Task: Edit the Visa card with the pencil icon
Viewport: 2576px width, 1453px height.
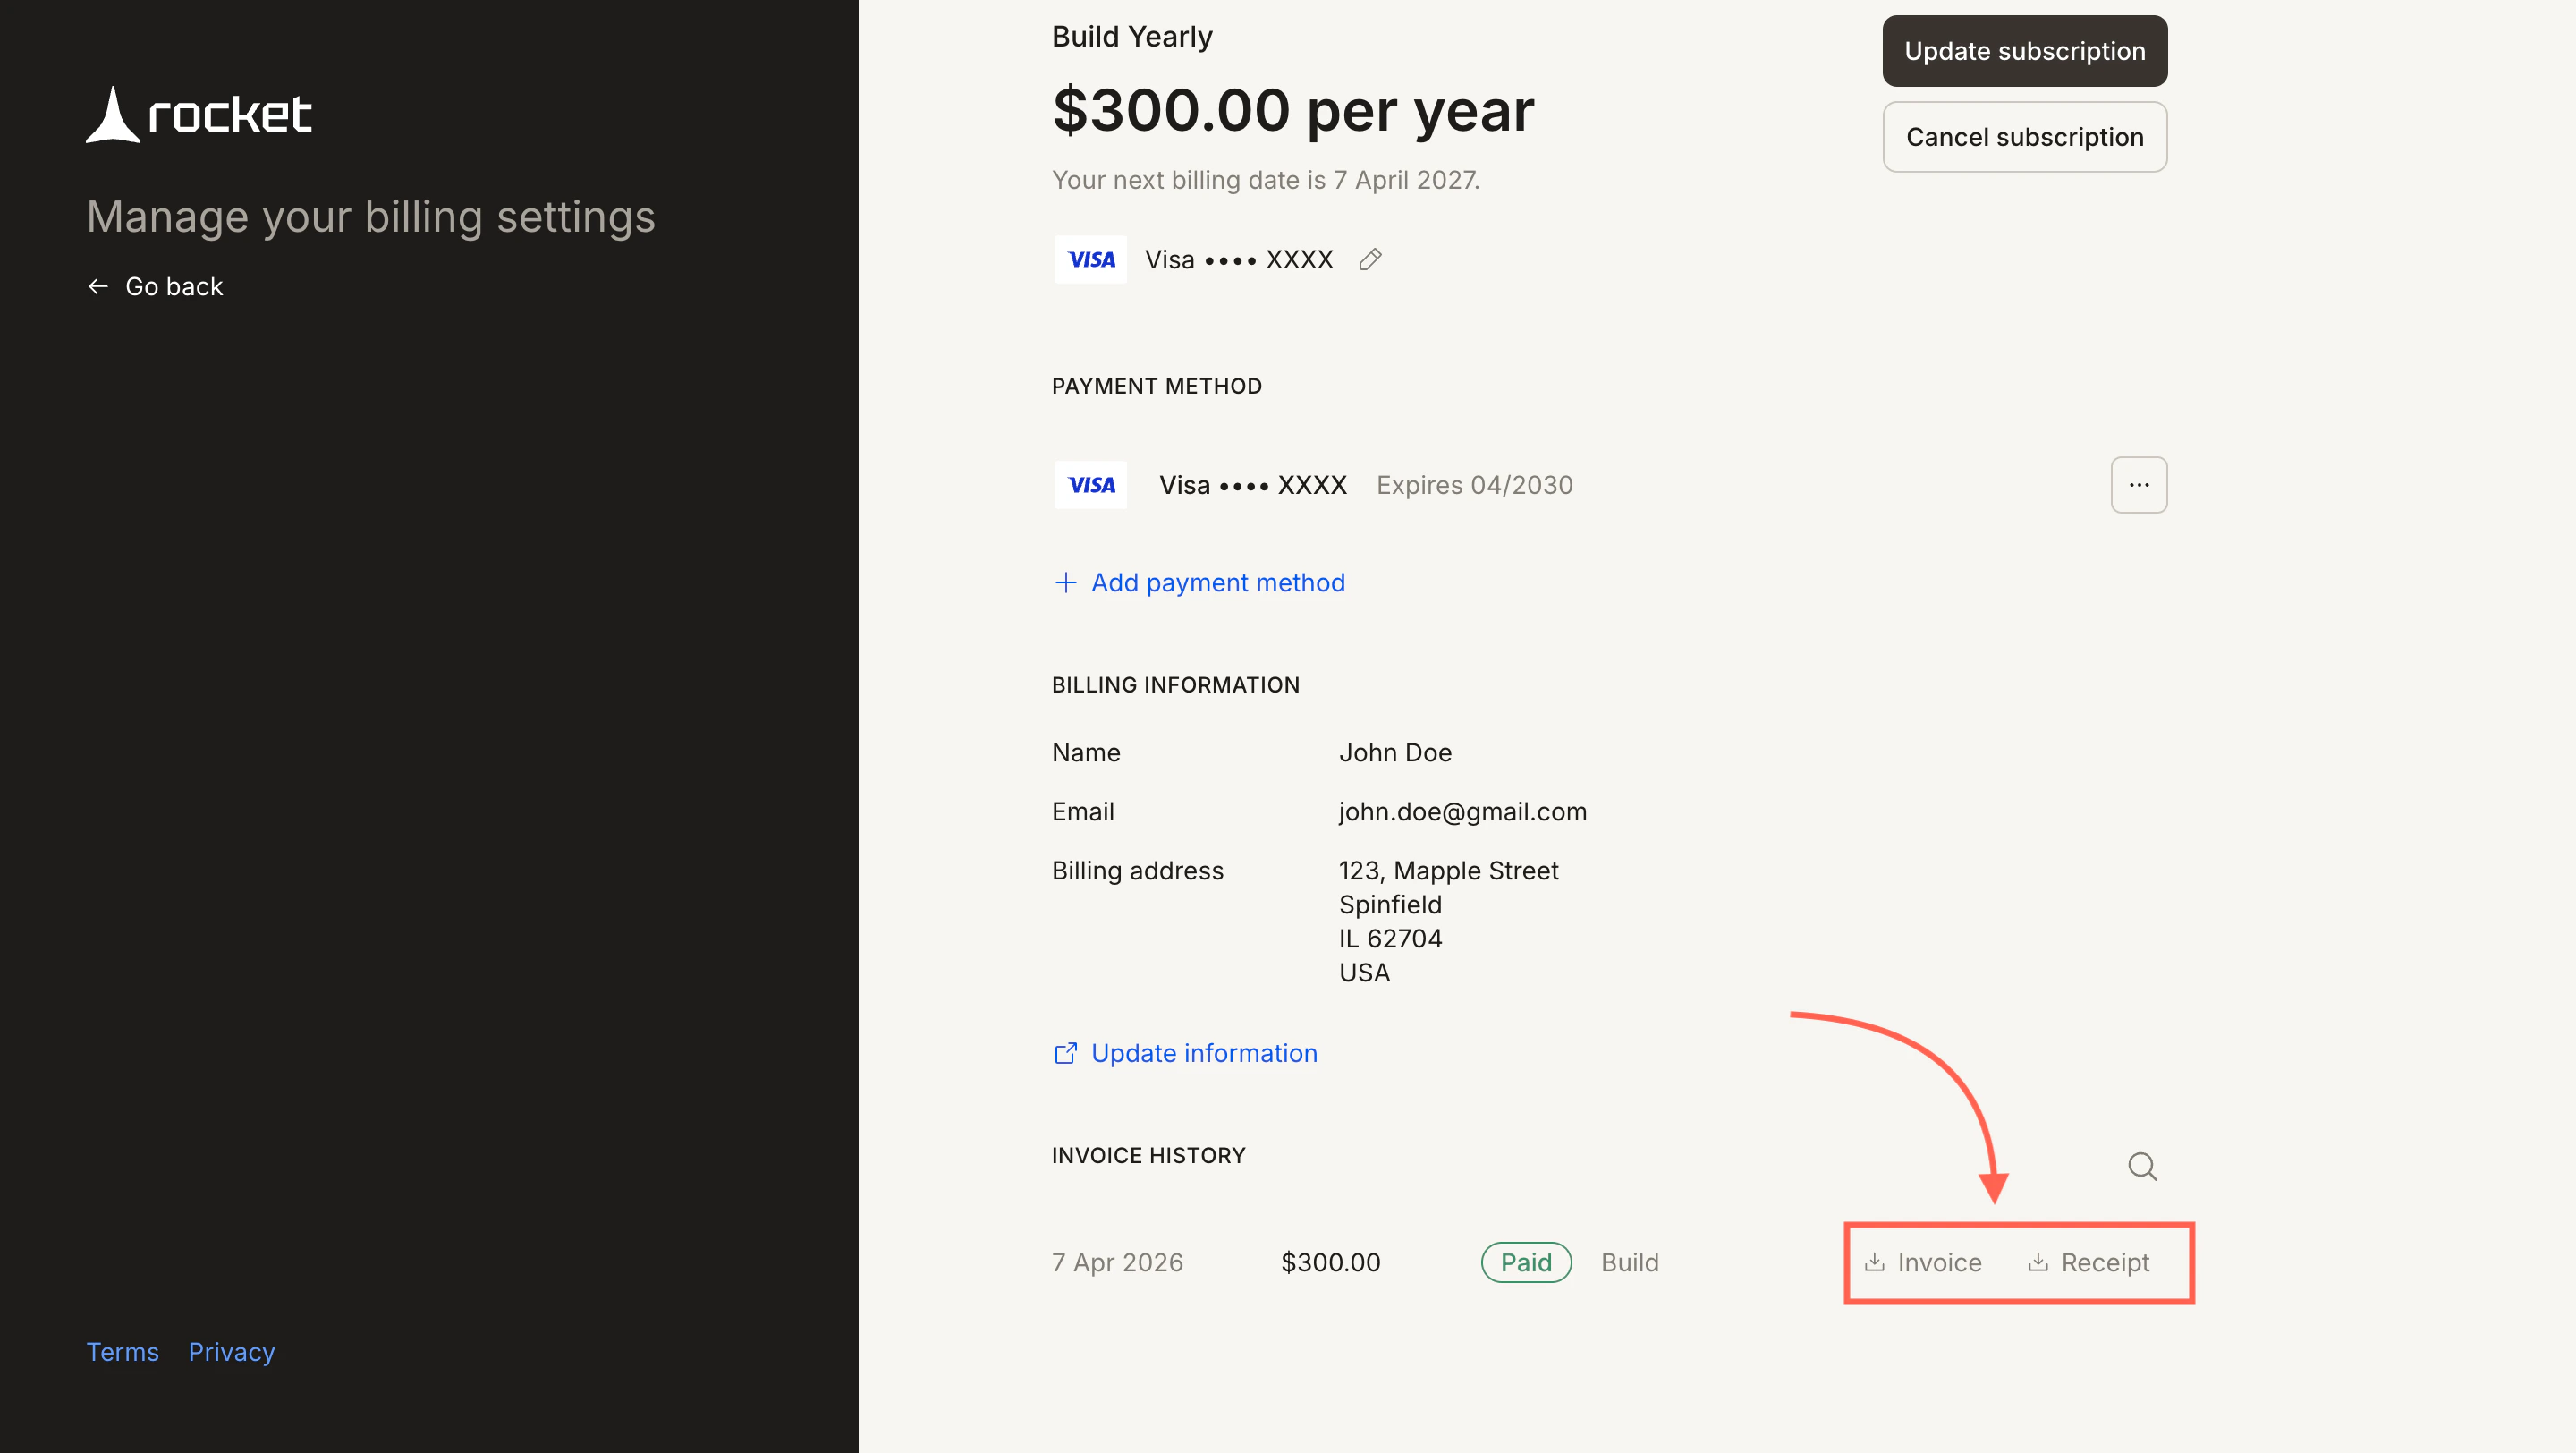Action: (x=1370, y=259)
